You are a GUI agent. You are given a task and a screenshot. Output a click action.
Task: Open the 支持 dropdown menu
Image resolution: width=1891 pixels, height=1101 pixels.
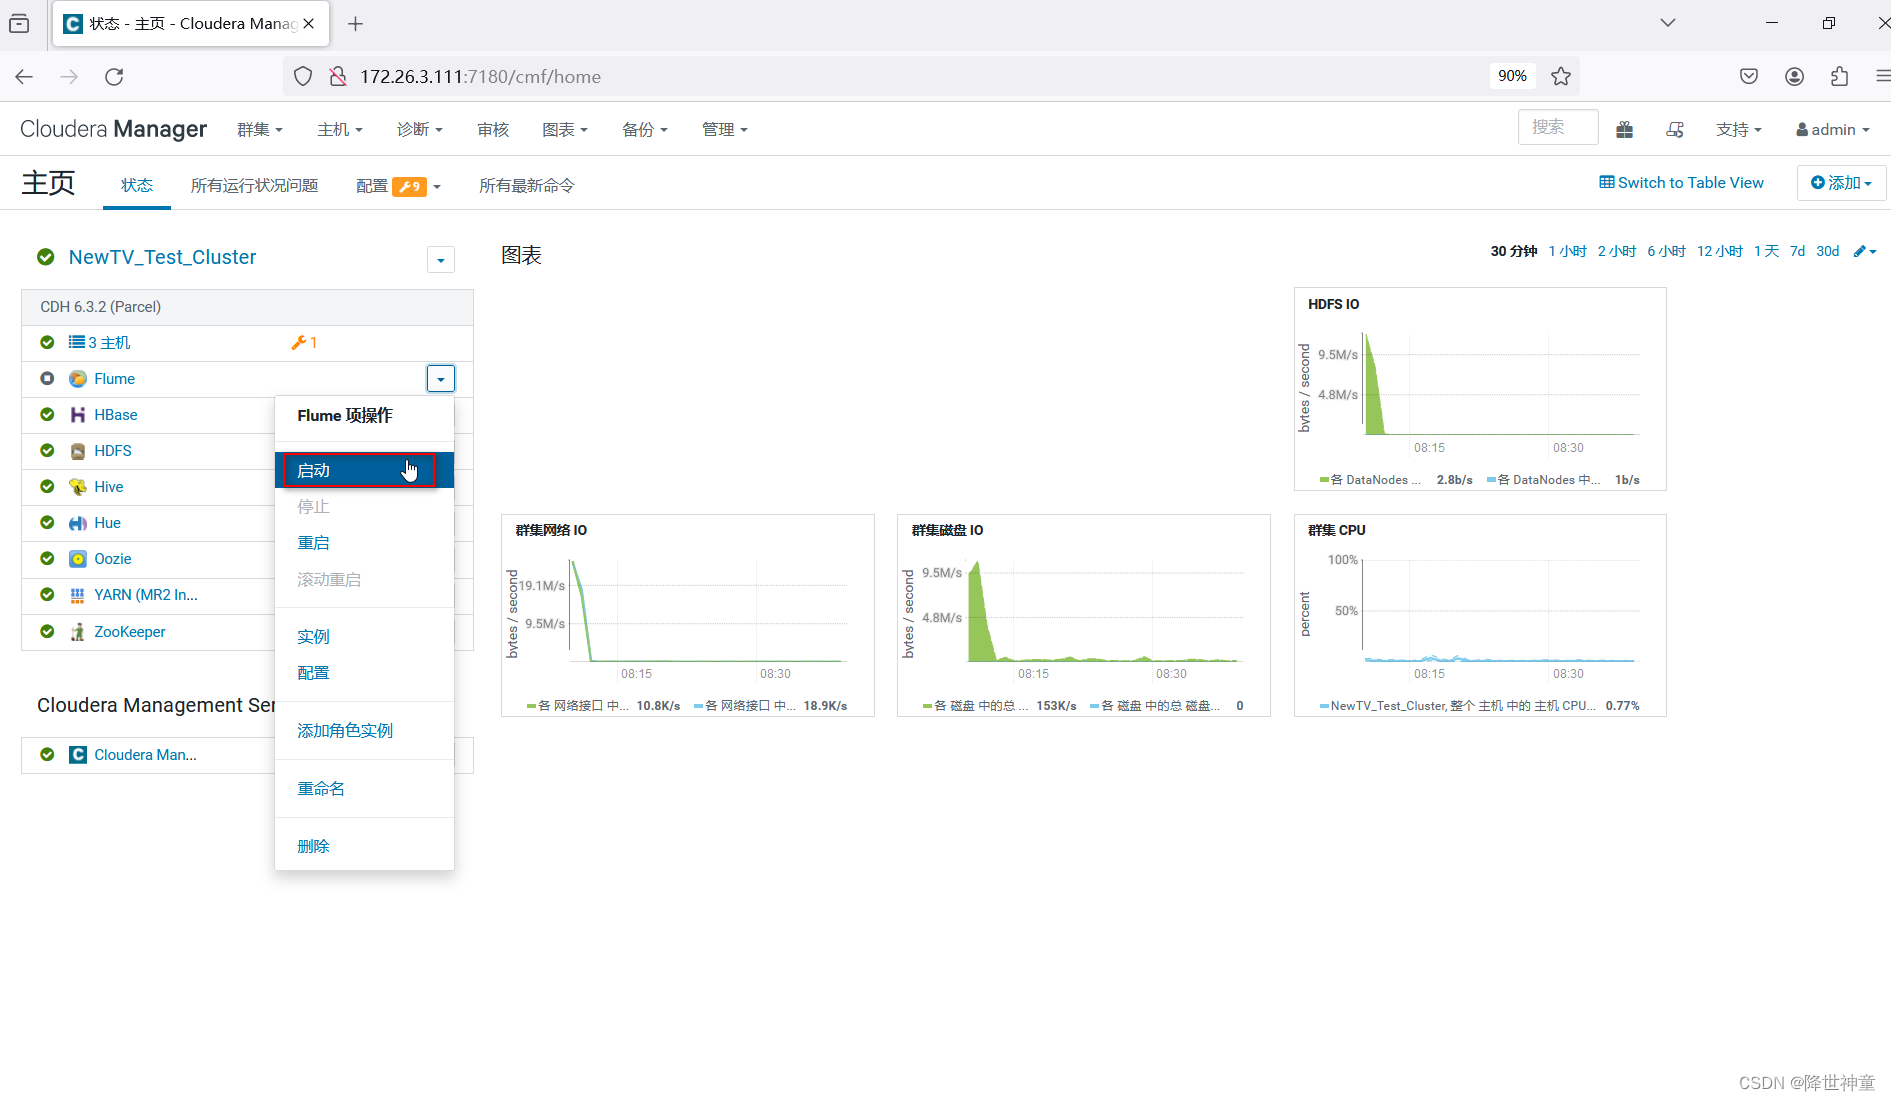pos(1739,130)
